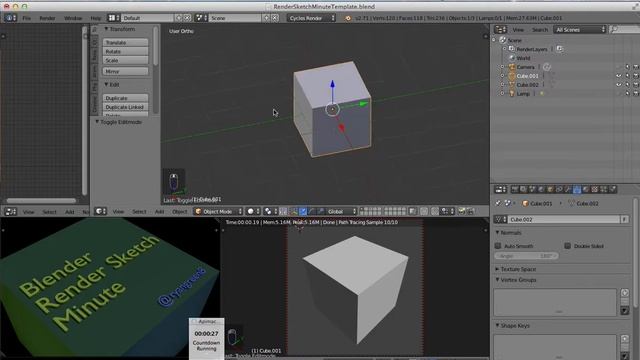Toggle the 3D manipulator widget button

coord(294,211)
